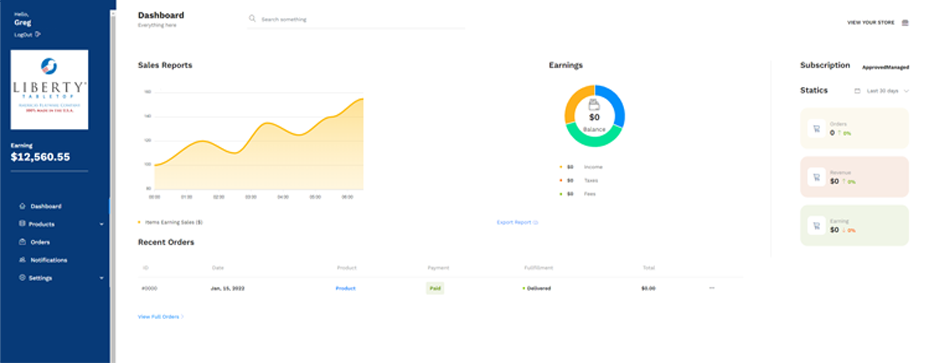This screenshot has height=363, width=929.
Task: Click order ID #0000
Action: [x=149, y=288]
